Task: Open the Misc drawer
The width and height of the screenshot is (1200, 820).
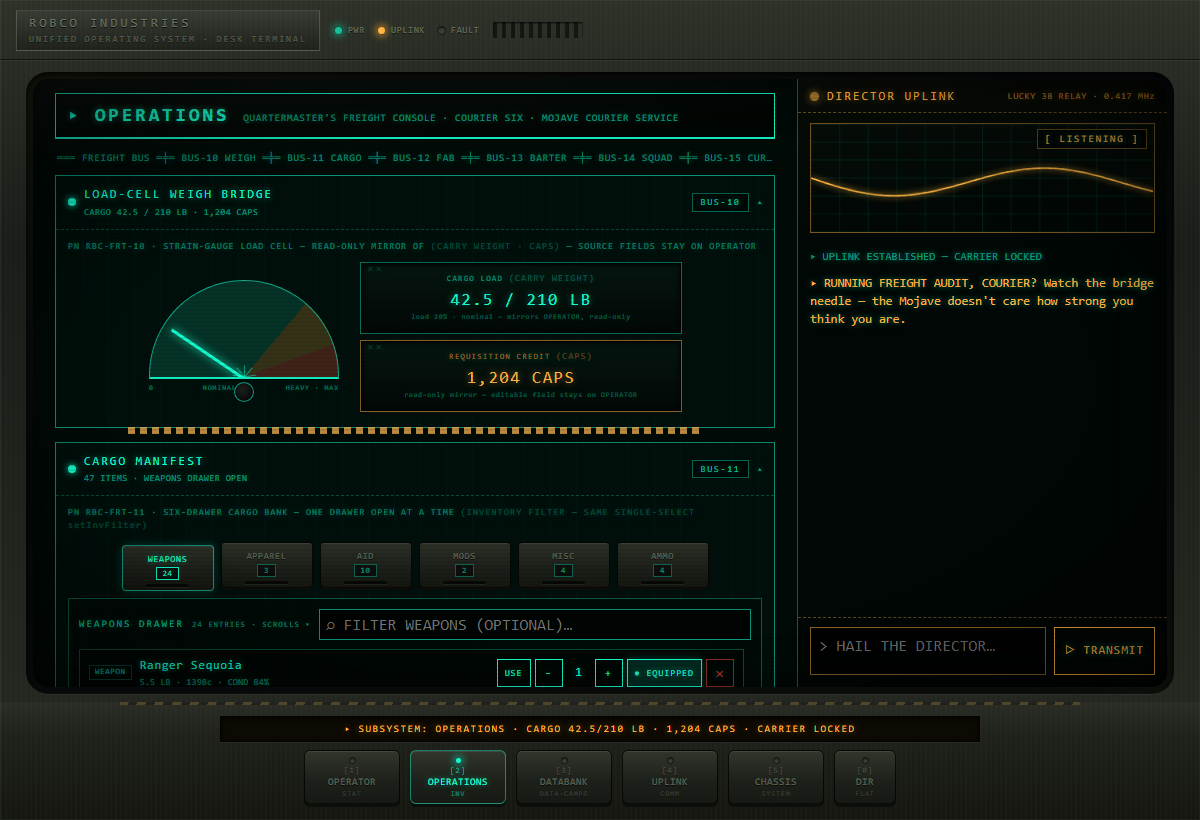Action: pos(563,565)
